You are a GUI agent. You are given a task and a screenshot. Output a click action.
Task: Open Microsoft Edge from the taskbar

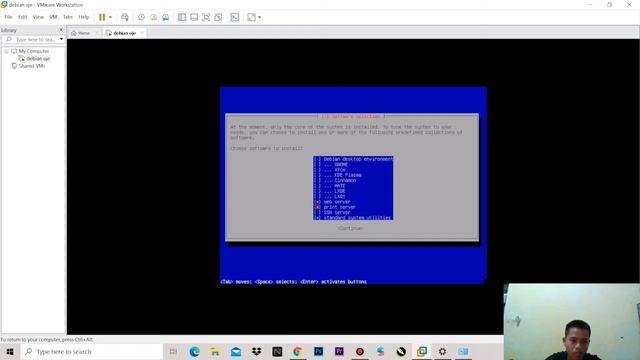pyautogui.click(x=194, y=351)
